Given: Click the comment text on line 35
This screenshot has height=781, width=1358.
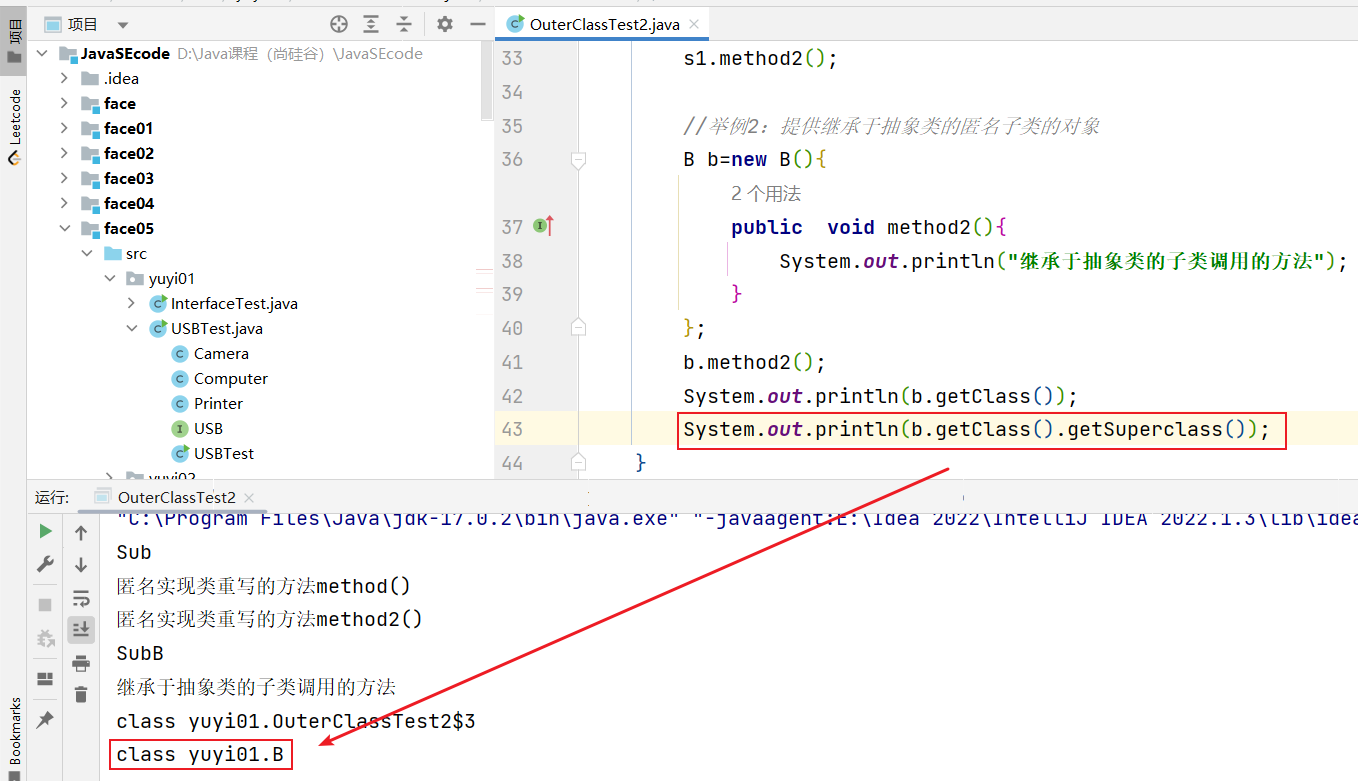Looking at the screenshot, I should 892,126.
